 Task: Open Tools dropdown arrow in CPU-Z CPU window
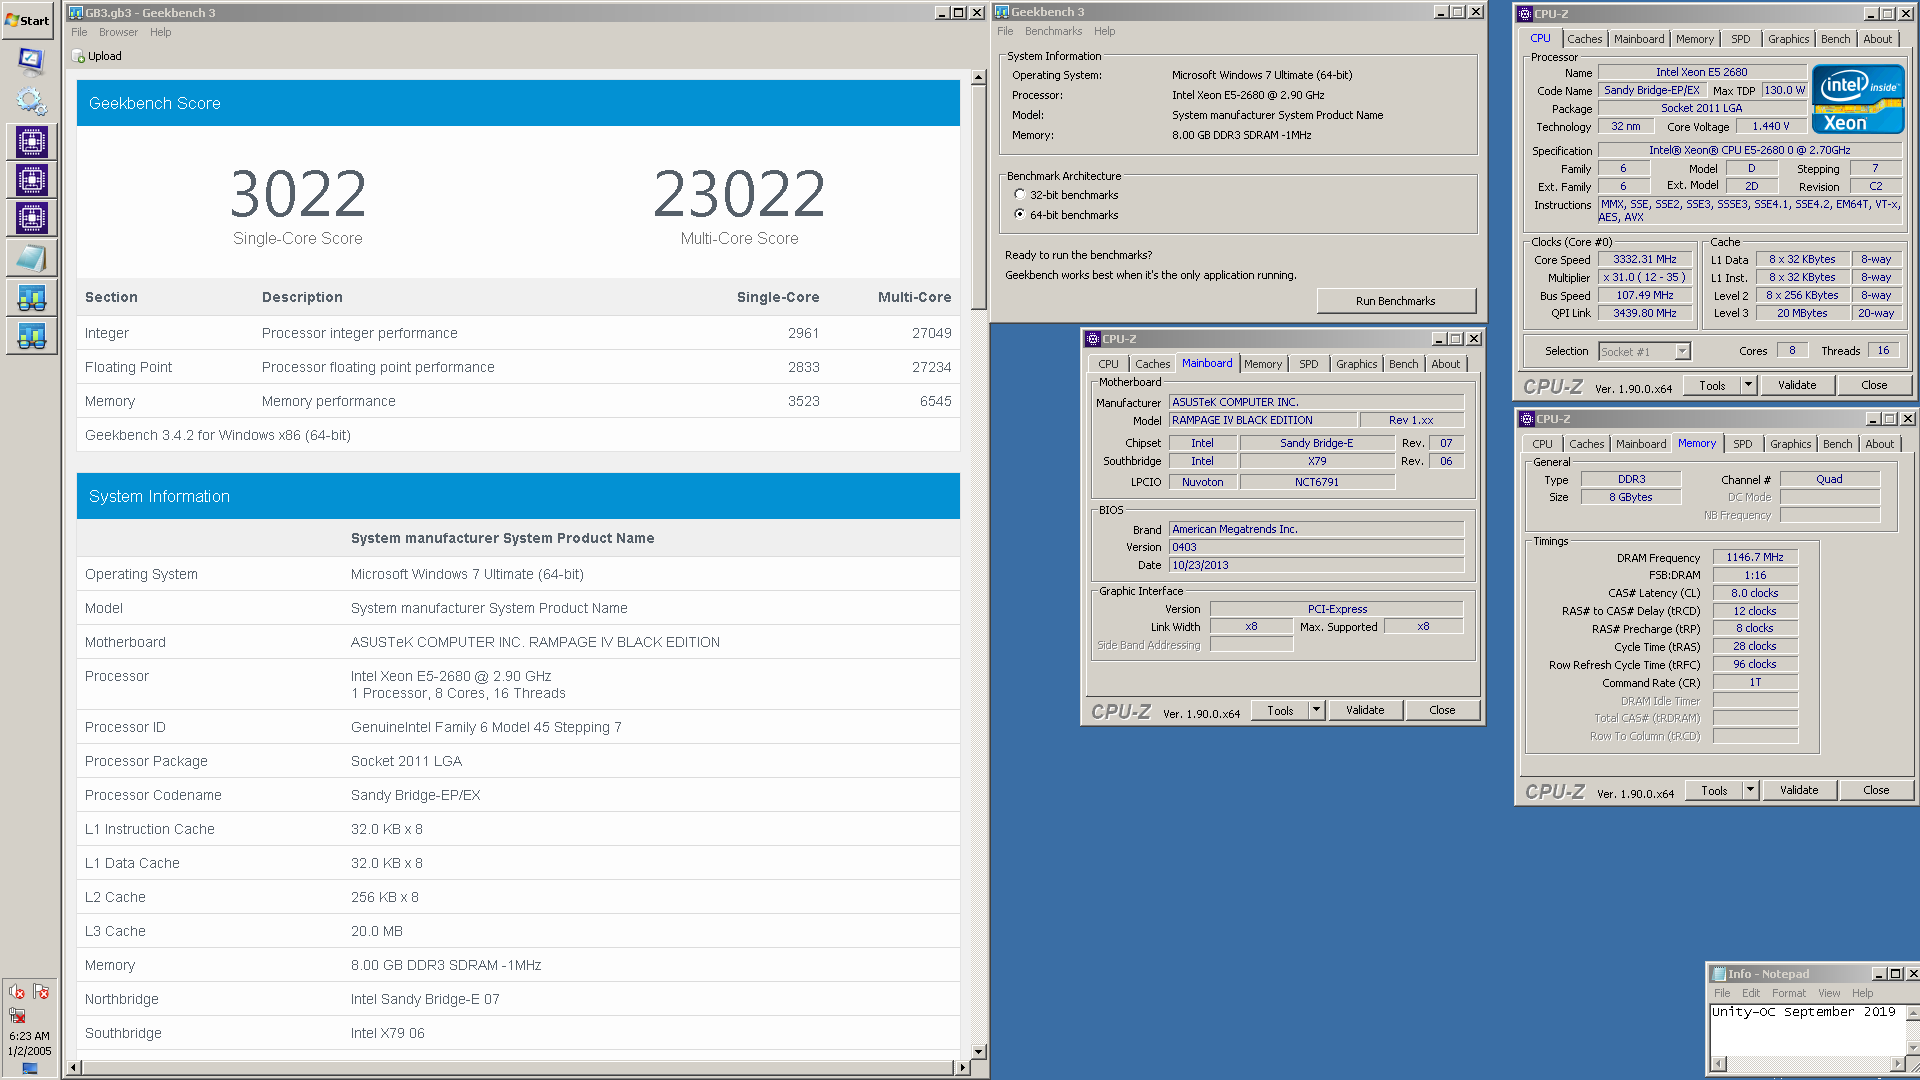1748,385
